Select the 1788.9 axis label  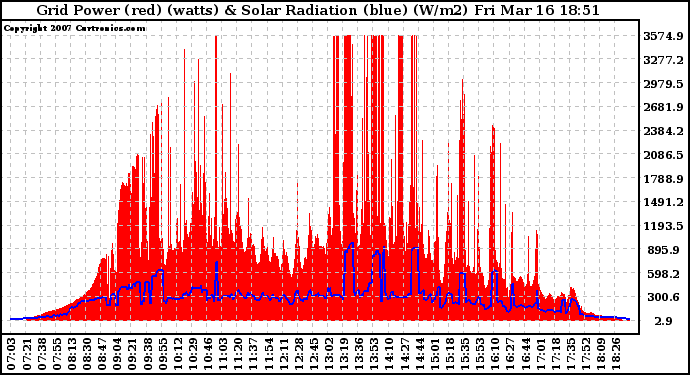[663, 178]
